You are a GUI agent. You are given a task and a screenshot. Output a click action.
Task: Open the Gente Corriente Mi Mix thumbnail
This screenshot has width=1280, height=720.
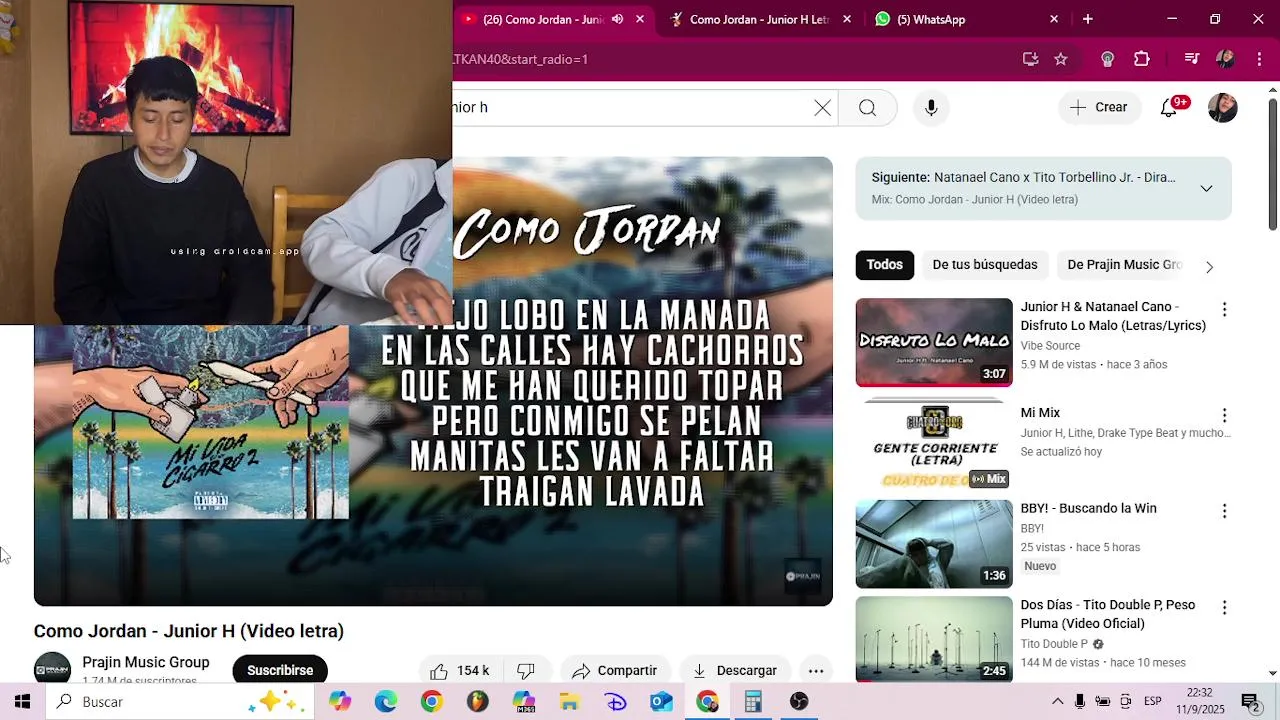point(934,445)
